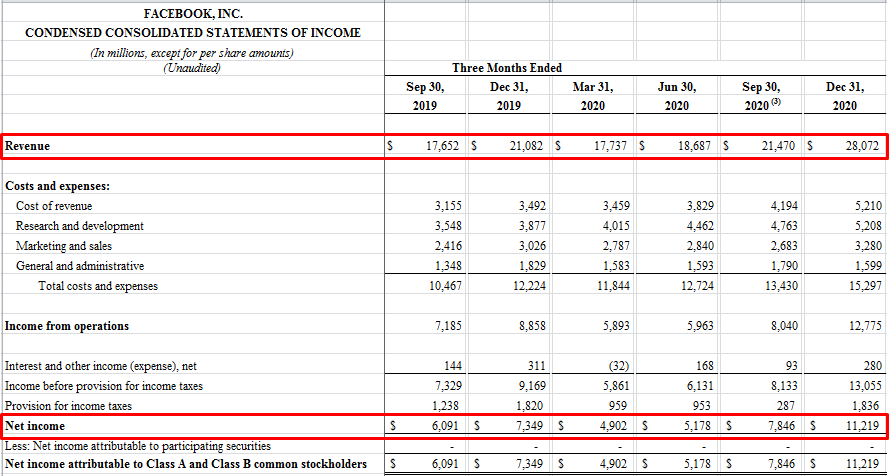Viewport: 889px width, 476px height.
Task: Click research and development value 4,015
Action: [616, 226]
